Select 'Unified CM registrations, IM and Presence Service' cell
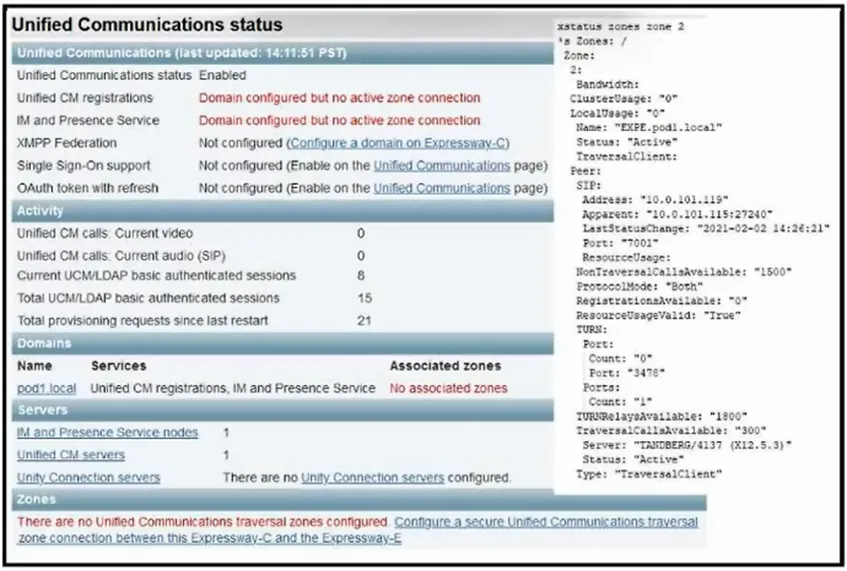Viewport: 847px width, 571px height. pyautogui.click(x=233, y=388)
